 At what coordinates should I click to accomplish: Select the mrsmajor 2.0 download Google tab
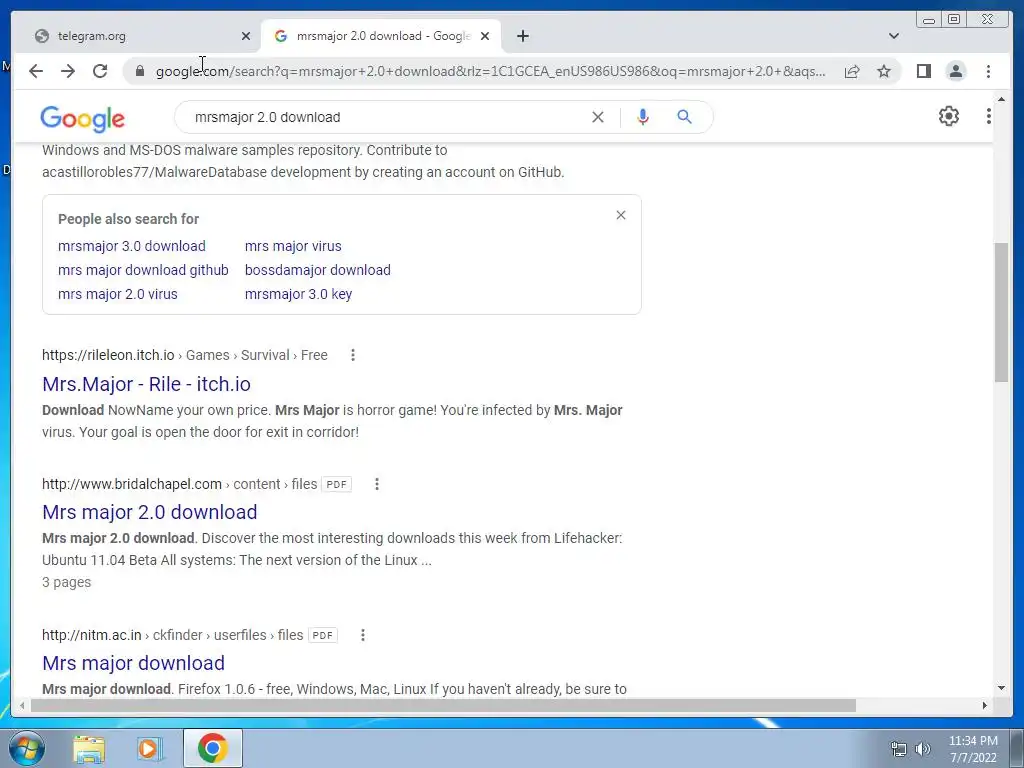pos(381,36)
